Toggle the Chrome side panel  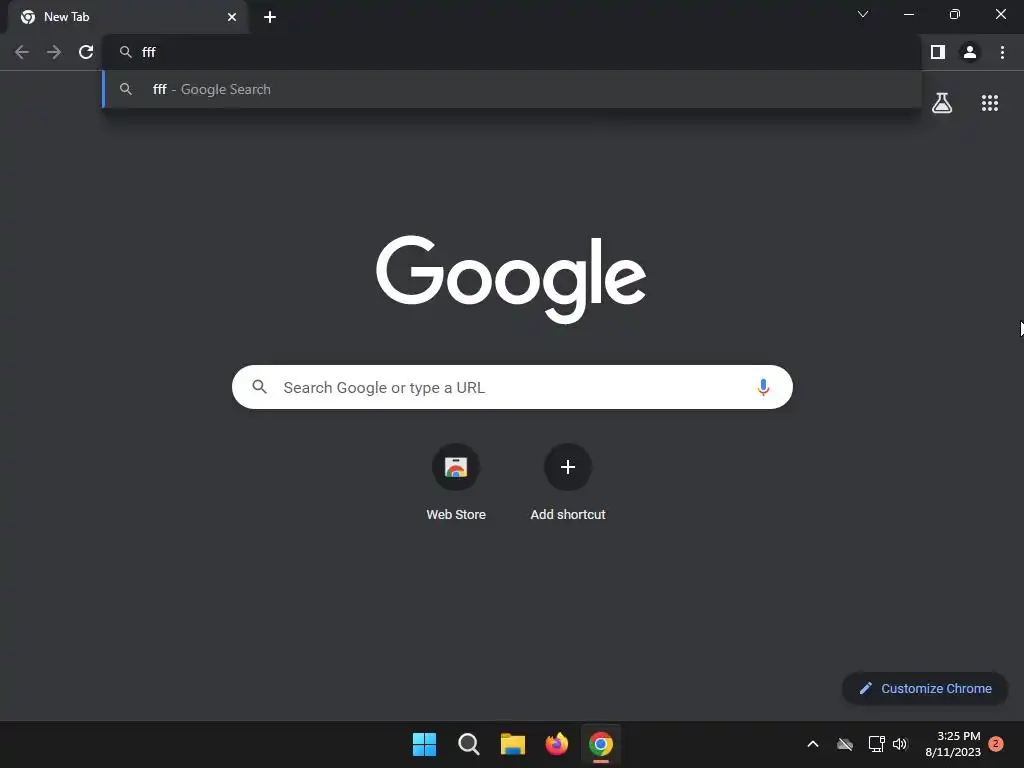[x=938, y=52]
